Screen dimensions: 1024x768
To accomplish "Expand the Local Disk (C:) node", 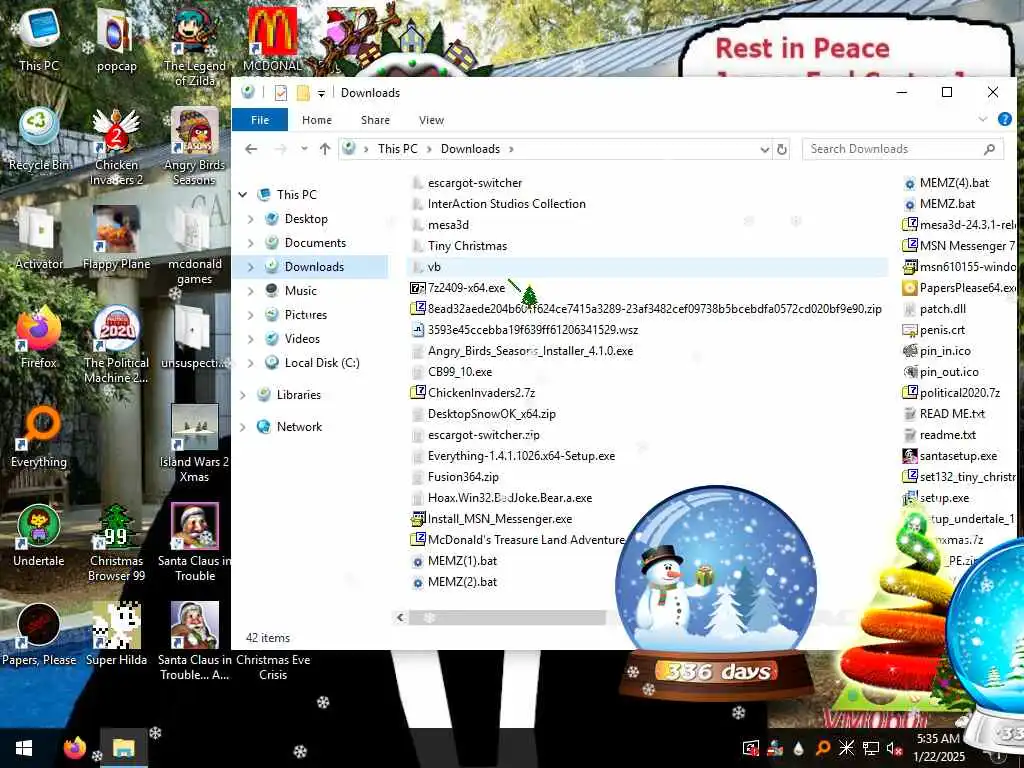I will (251, 362).
